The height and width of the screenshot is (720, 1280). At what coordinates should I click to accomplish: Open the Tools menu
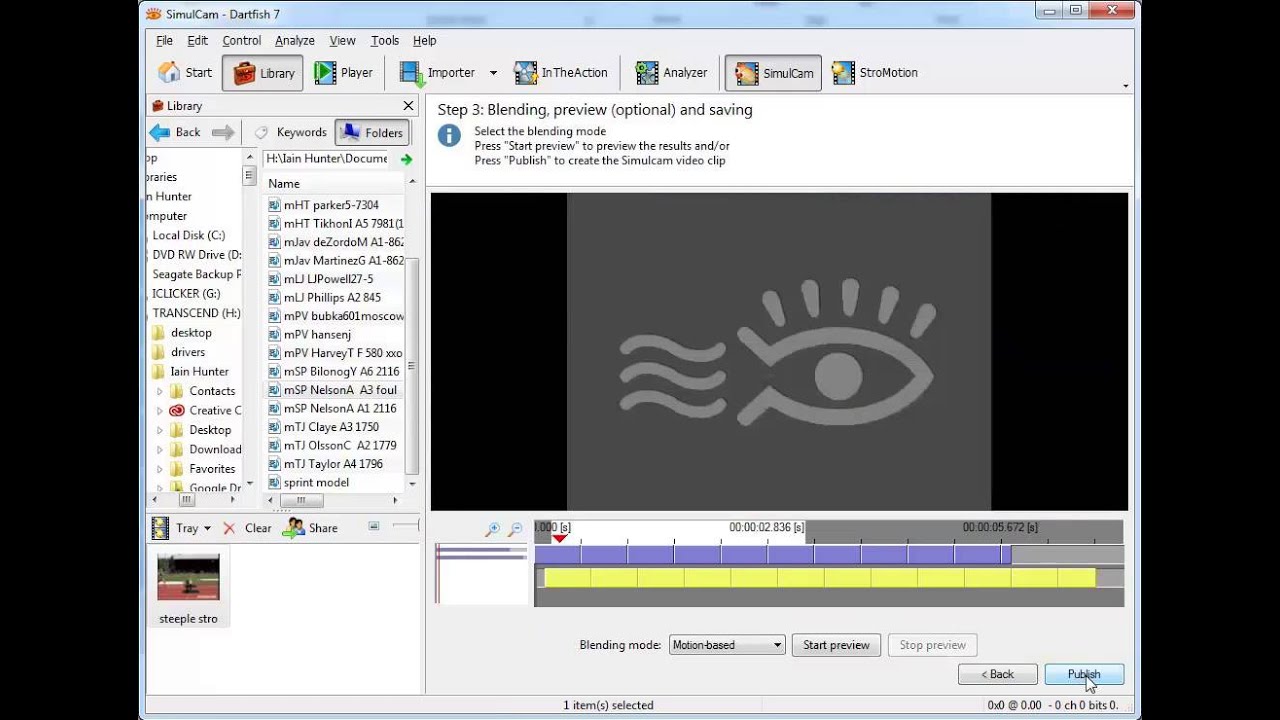coord(385,40)
